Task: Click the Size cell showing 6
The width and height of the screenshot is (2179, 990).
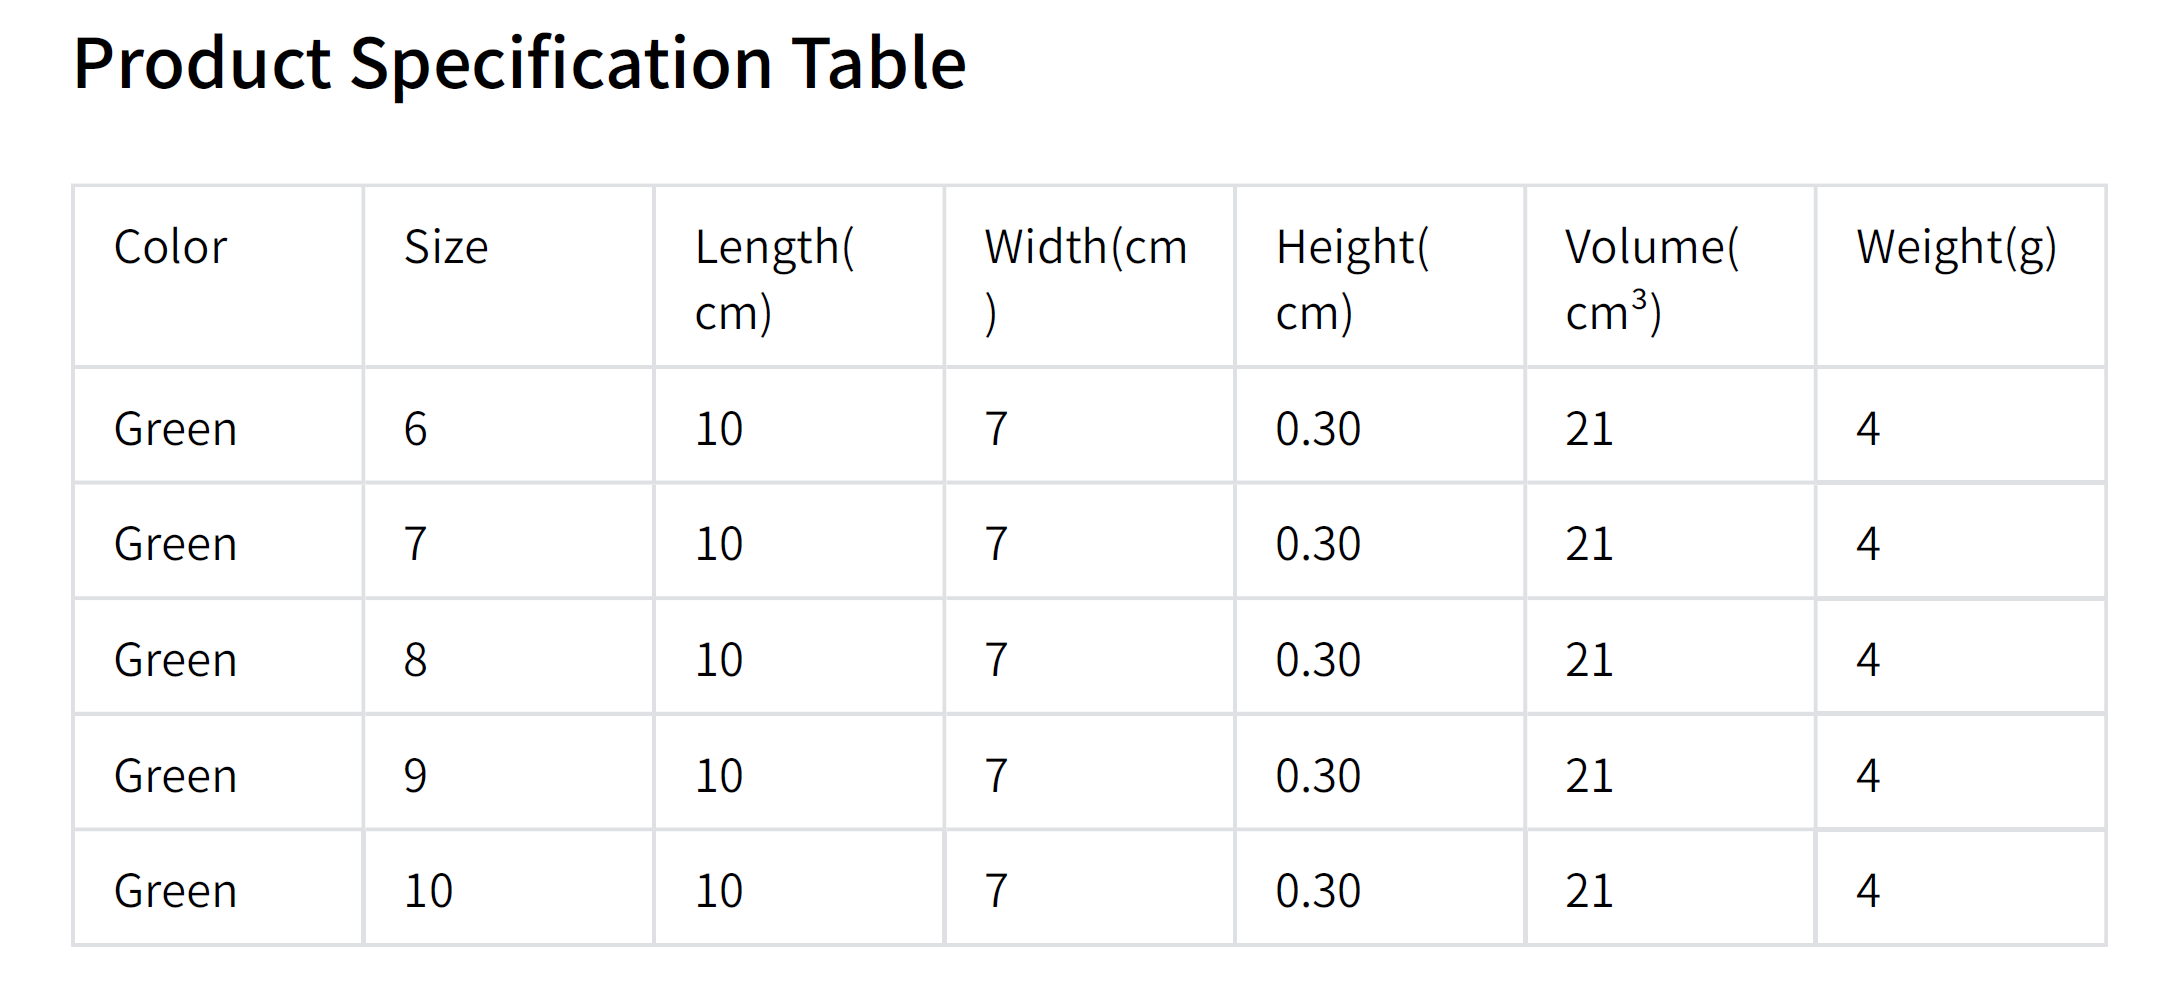Action: tap(416, 429)
